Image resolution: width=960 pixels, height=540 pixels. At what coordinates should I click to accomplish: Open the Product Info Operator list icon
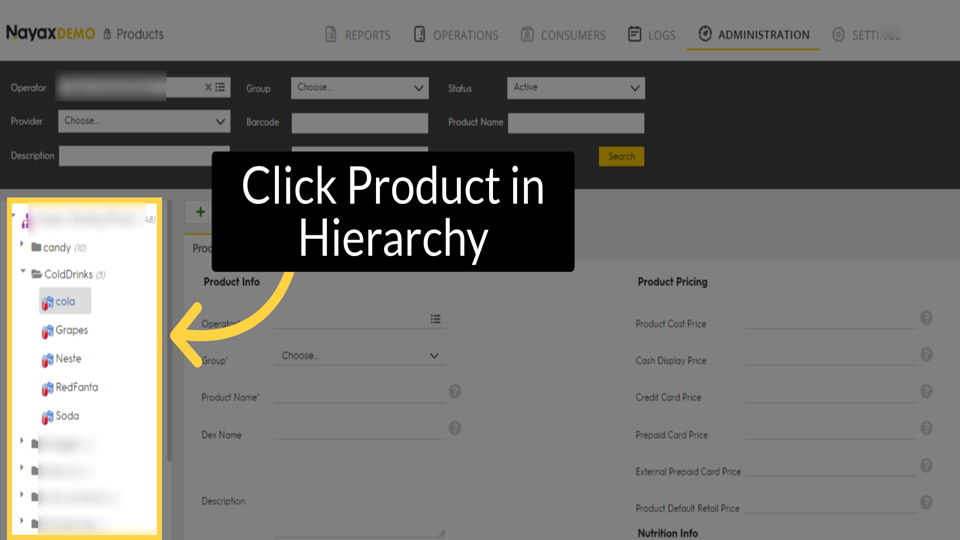click(435, 319)
